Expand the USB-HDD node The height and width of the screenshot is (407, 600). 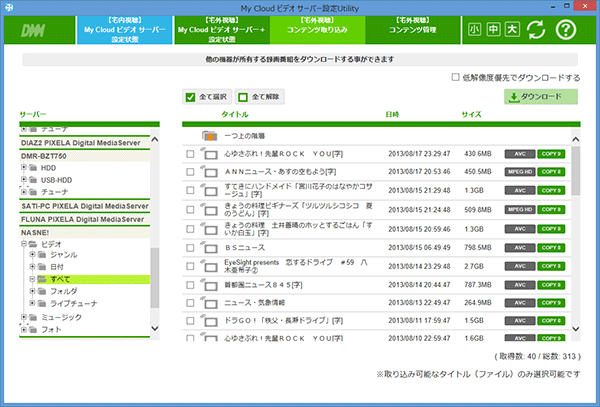pos(24,179)
